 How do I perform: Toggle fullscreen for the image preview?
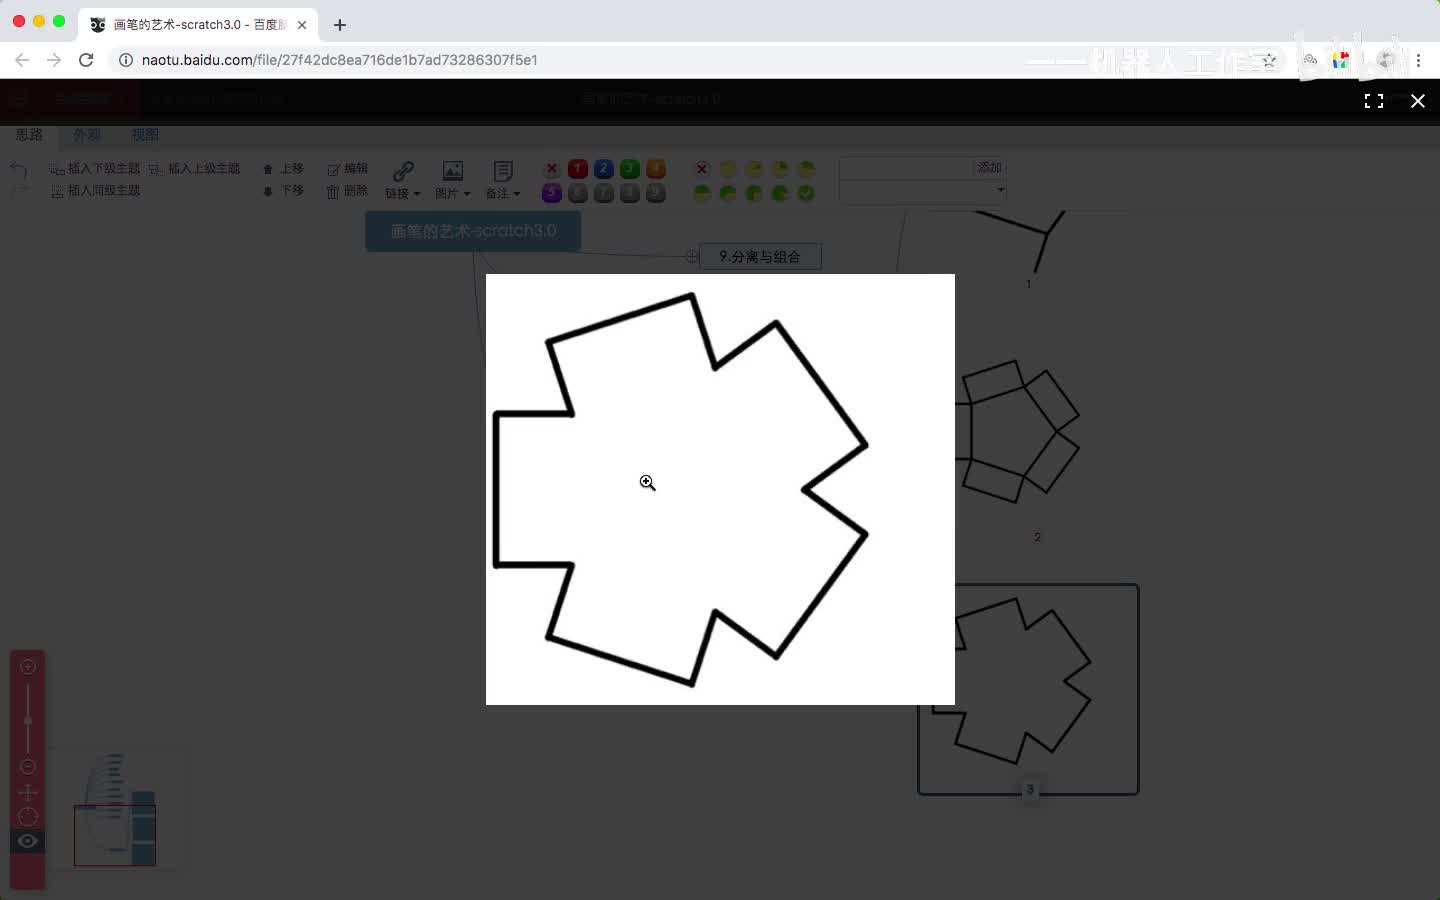(x=1374, y=101)
